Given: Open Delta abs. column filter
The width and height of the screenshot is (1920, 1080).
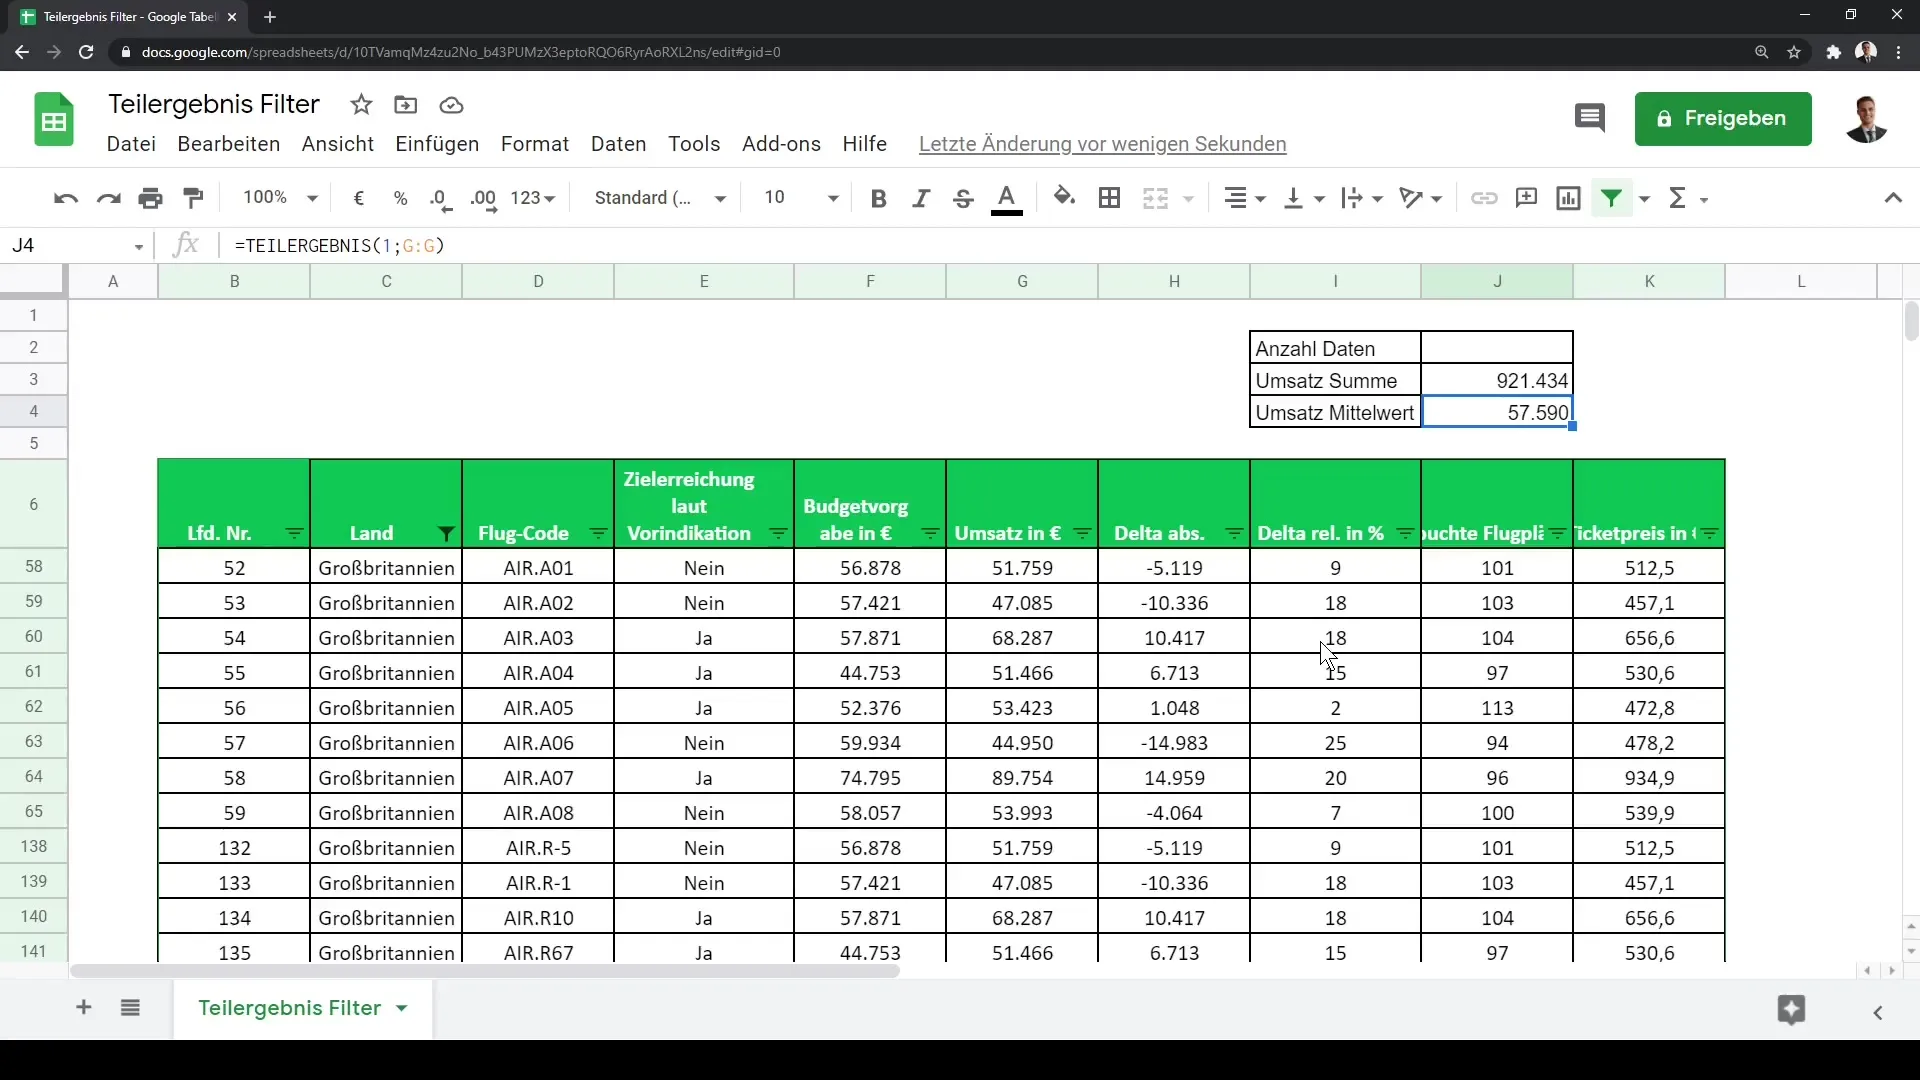Looking at the screenshot, I should [x=1234, y=534].
